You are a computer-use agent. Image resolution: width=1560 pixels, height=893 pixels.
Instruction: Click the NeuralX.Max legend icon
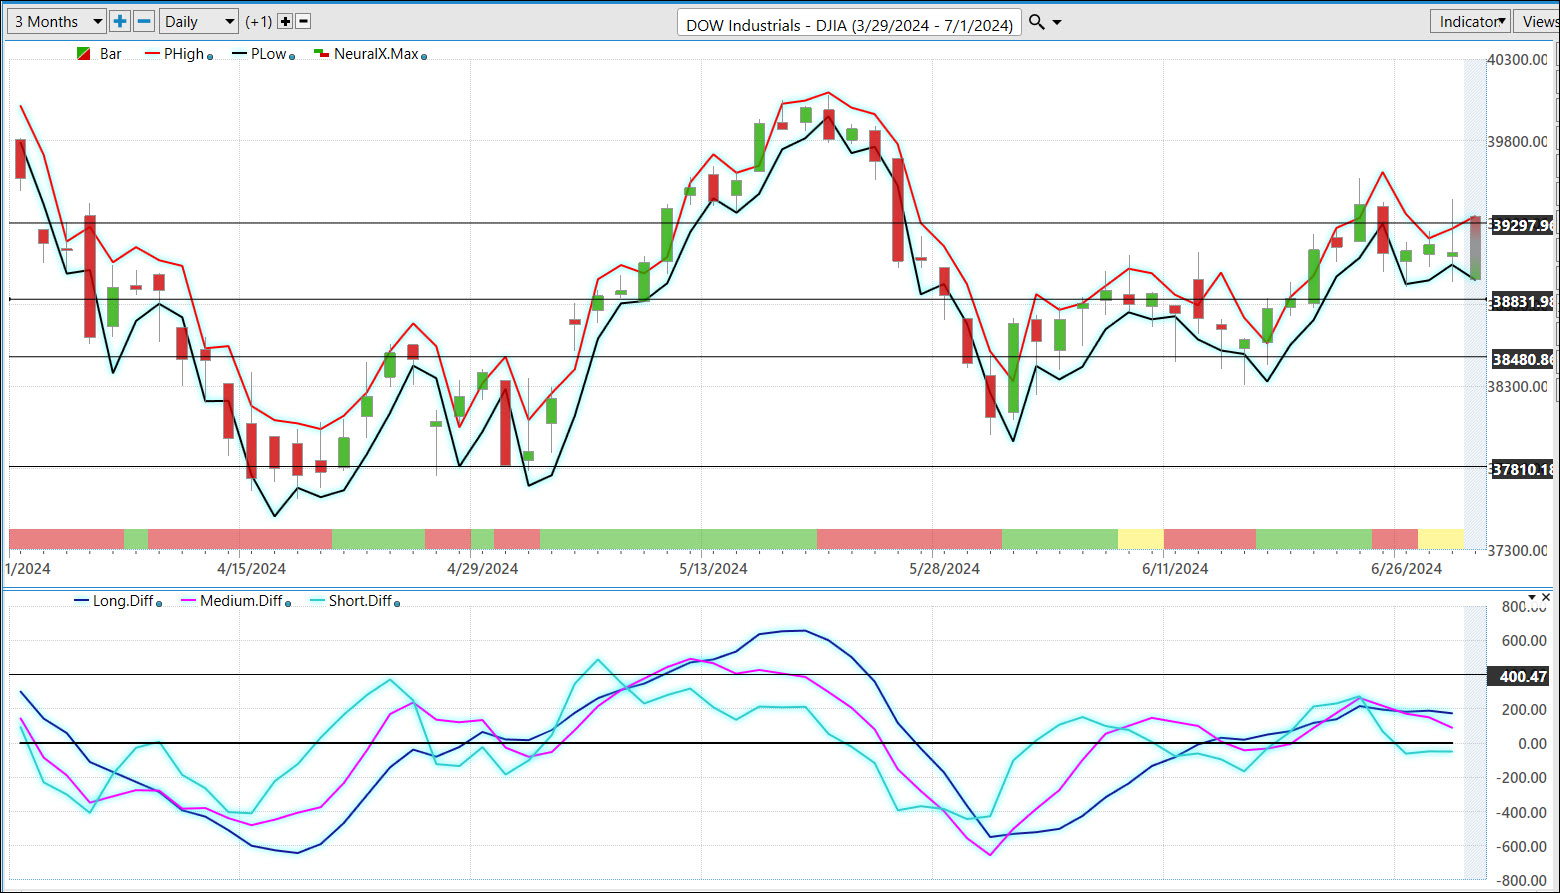(321, 53)
